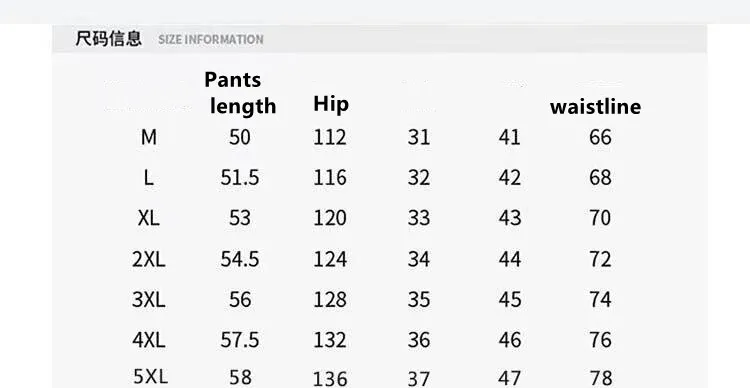Select the M size row label
This screenshot has width=750, height=388.
(x=149, y=137)
